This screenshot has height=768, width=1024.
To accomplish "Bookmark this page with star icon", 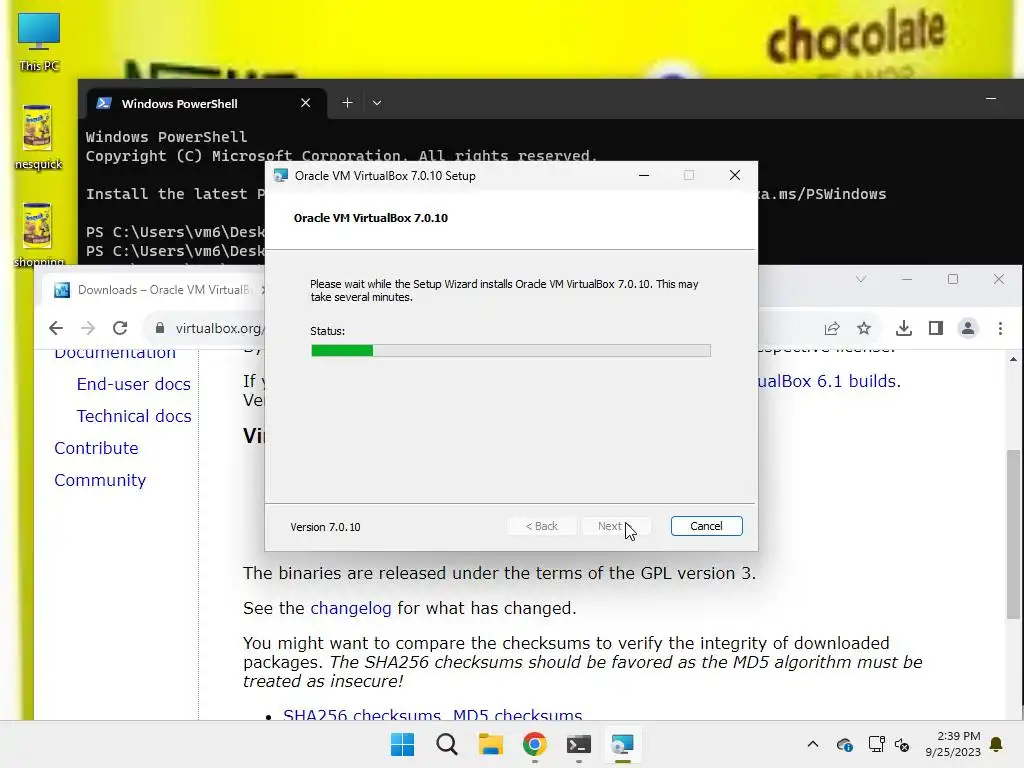I will pyautogui.click(x=864, y=328).
